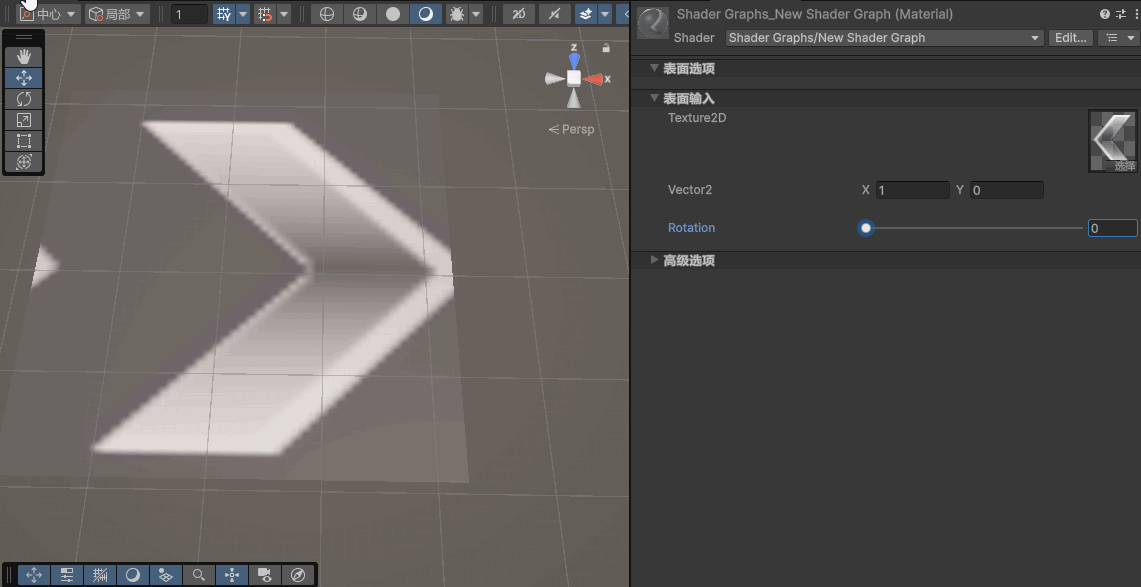Switch to Shaded Wireframe draw mode
The height and width of the screenshot is (587, 1141).
pos(359,14)
